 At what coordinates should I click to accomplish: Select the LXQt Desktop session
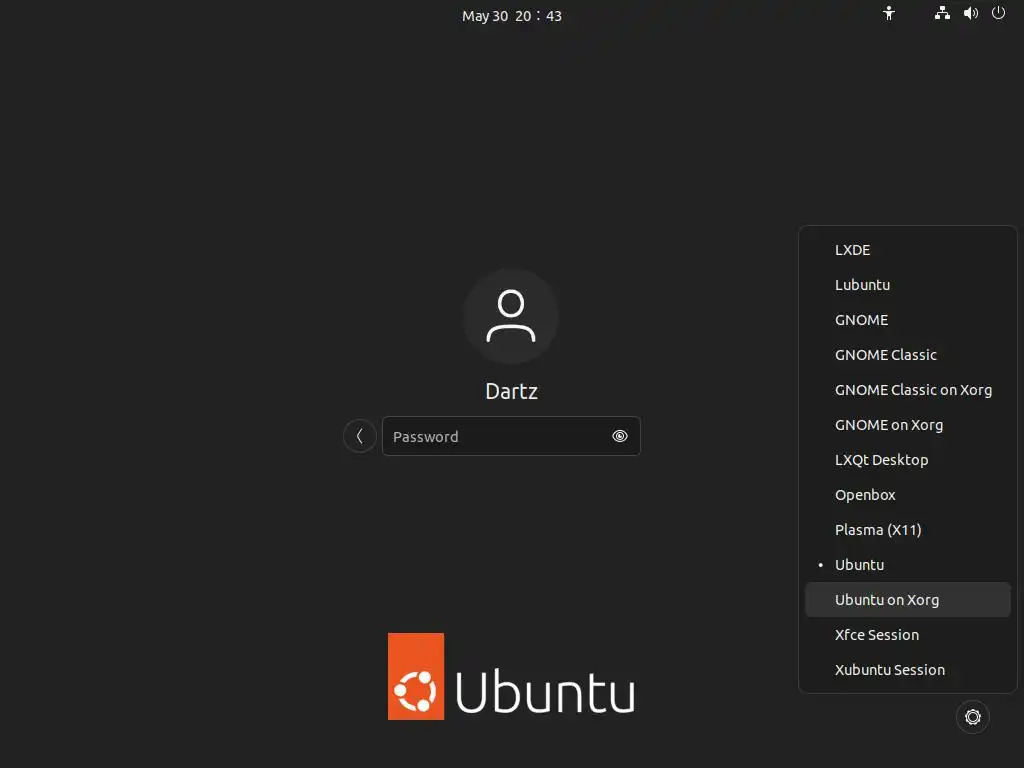(x=908, y=460)
